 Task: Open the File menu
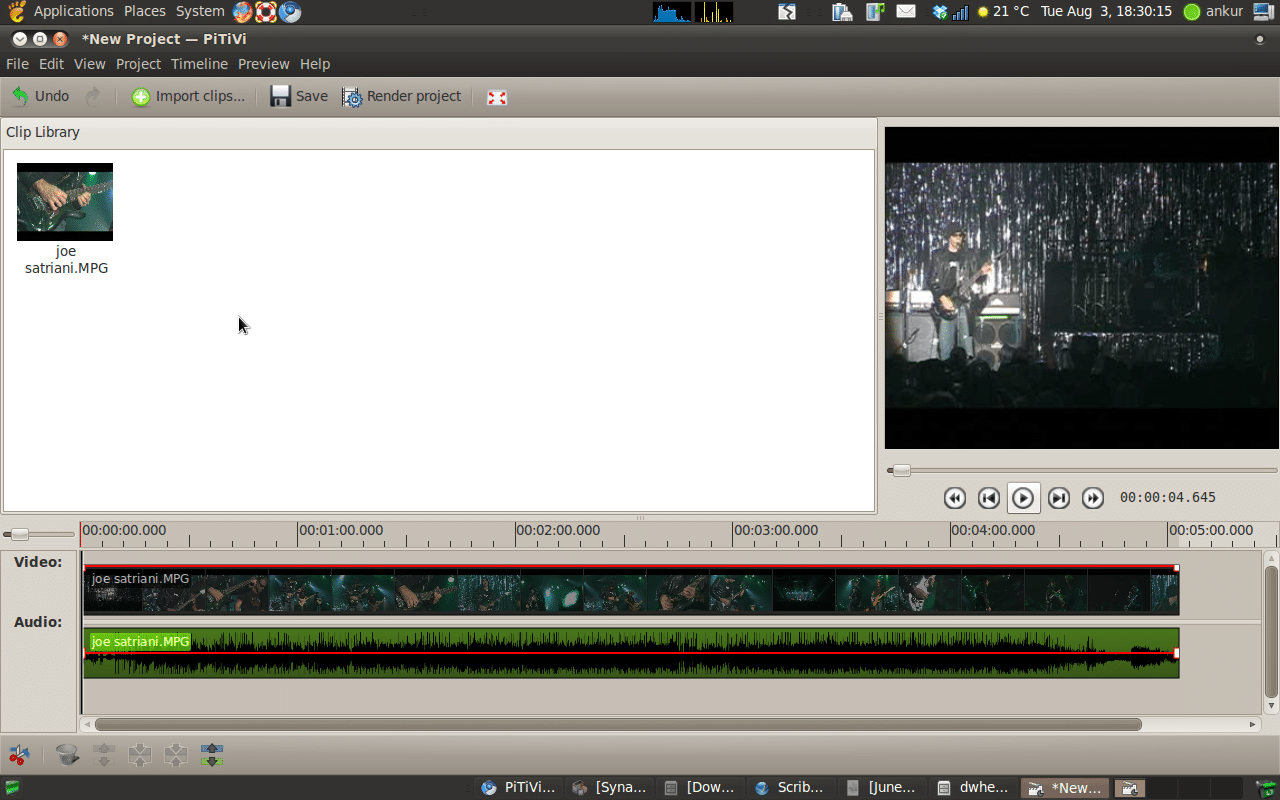coord(17,64)
